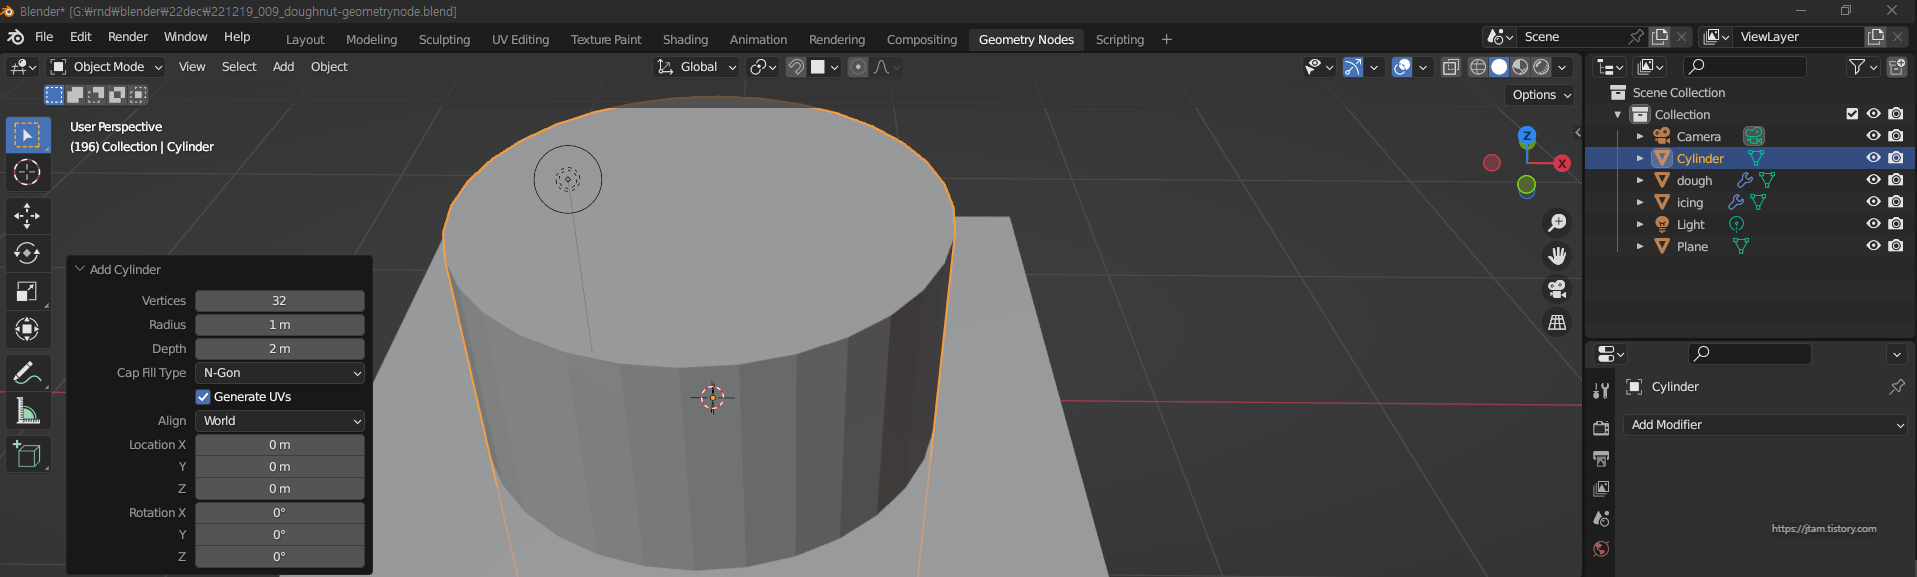The image size is (1917, 577).
Task: Open the Tool properties tab
Action: click(x=1601, y=390)
